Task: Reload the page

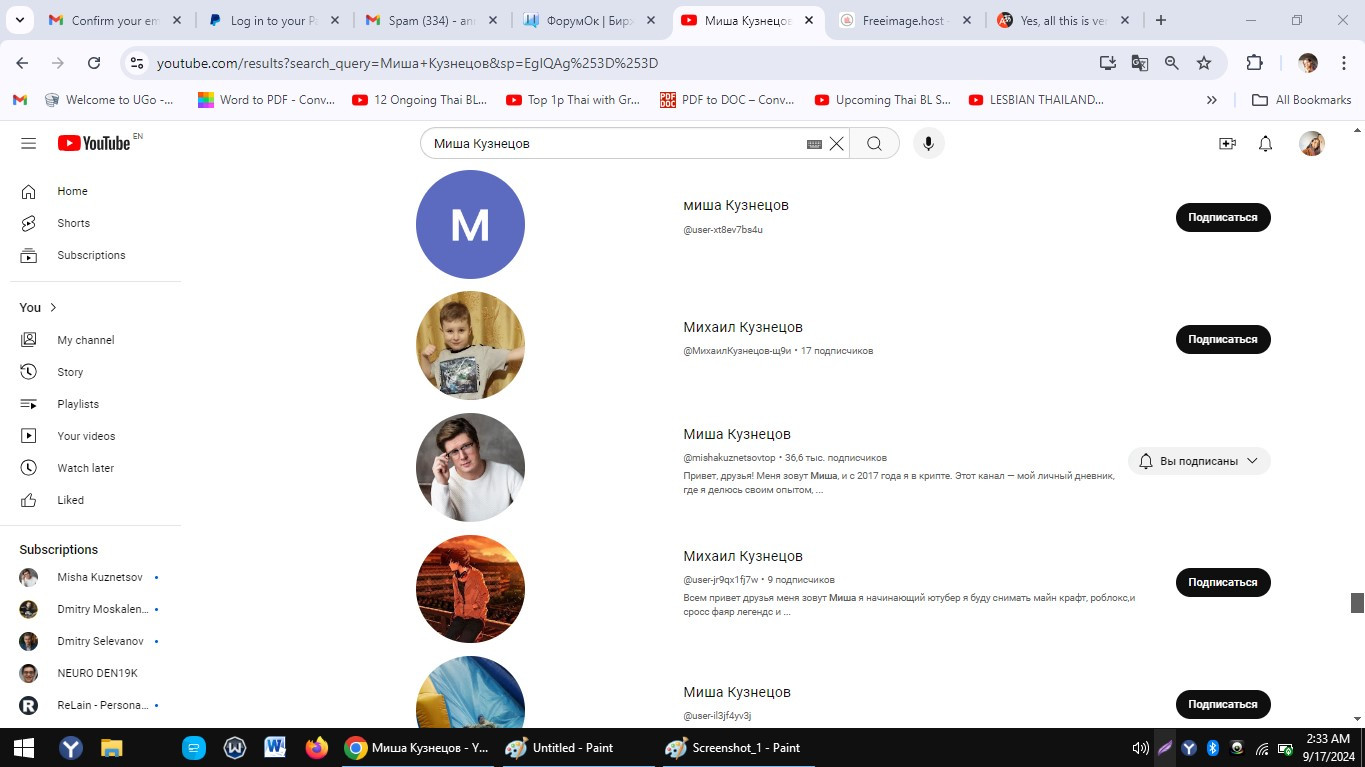Action: pyautogui.click(x=94, y=63)
